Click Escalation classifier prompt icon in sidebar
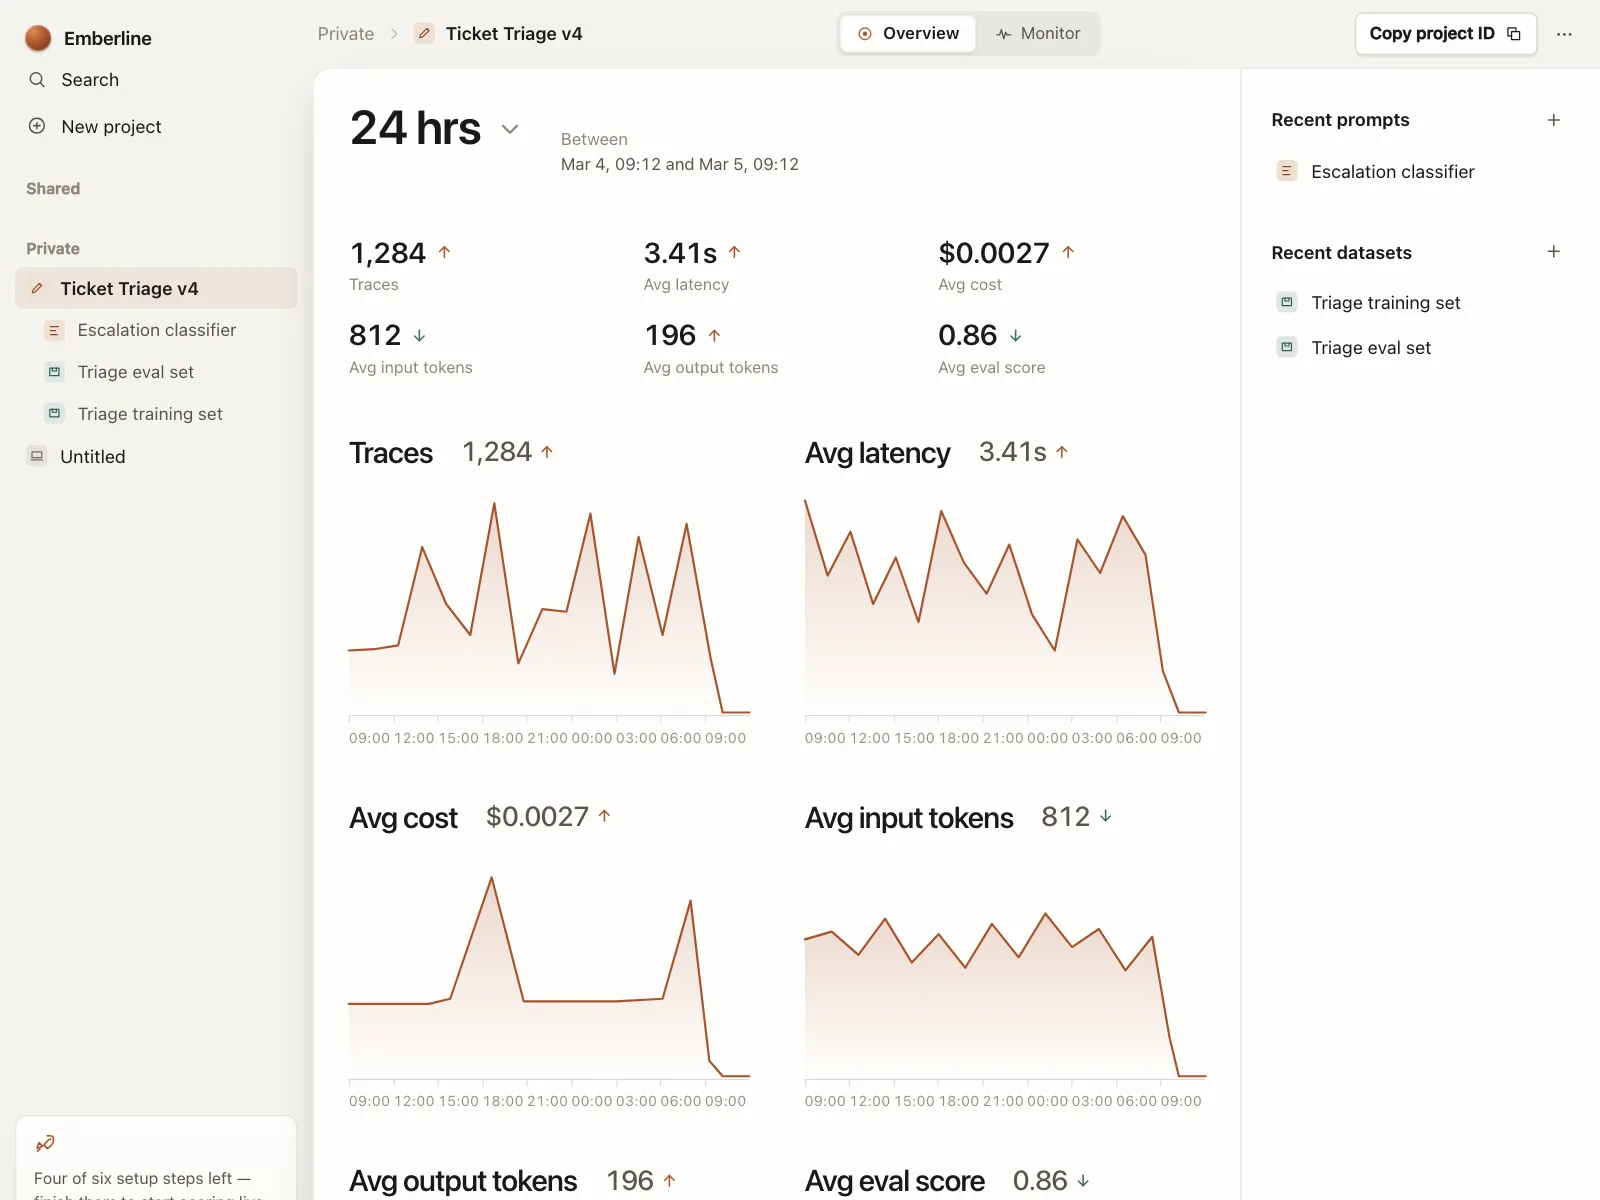1600x1200 pixels. (x=55, y=330)
